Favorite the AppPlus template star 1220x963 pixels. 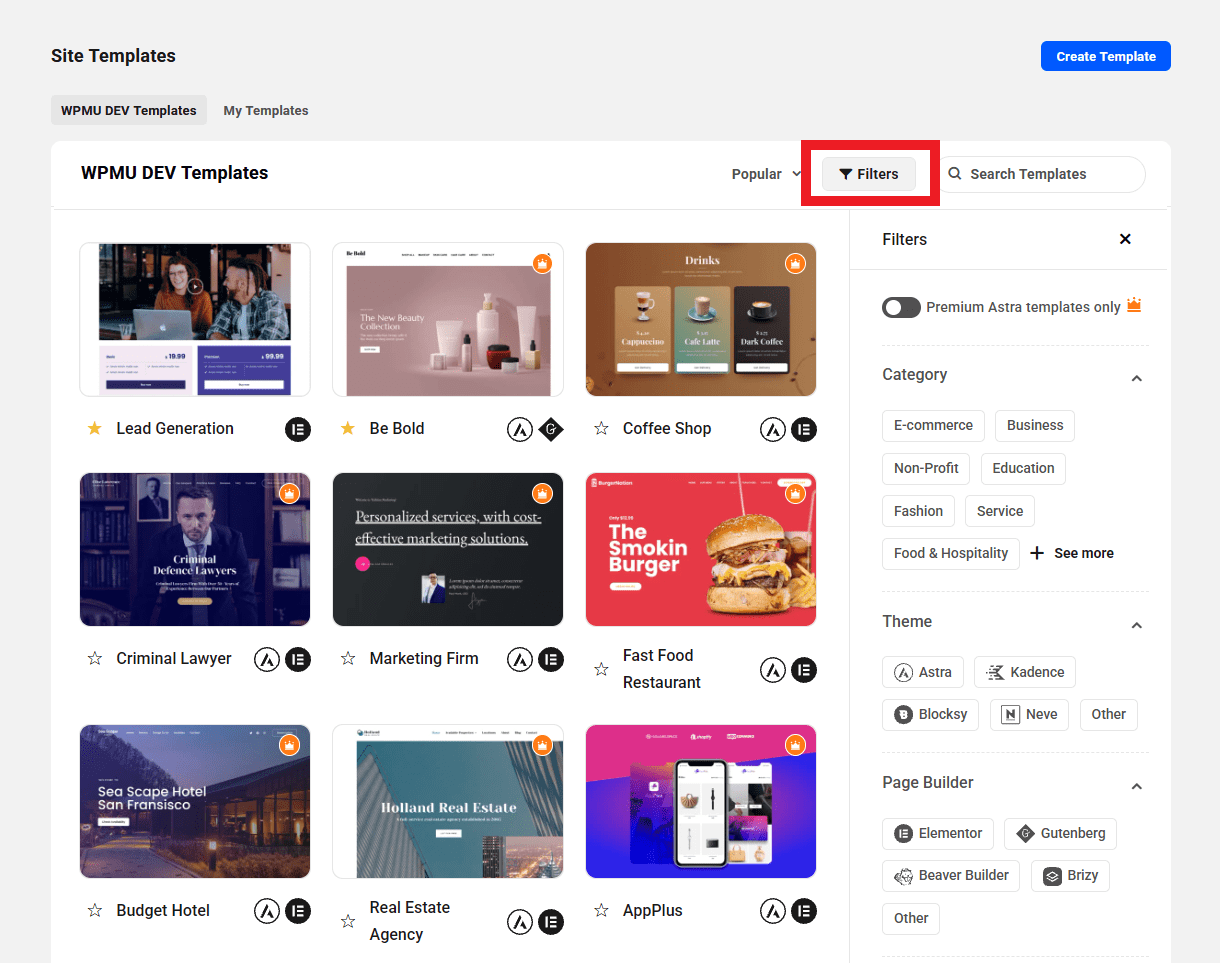pos(601,910)
